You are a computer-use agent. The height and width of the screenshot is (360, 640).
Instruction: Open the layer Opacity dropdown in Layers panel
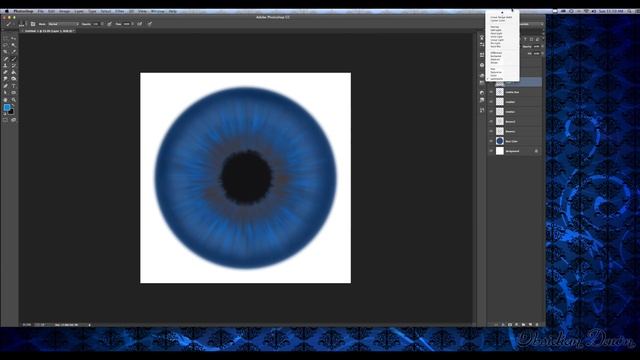[x=542, y=47]
